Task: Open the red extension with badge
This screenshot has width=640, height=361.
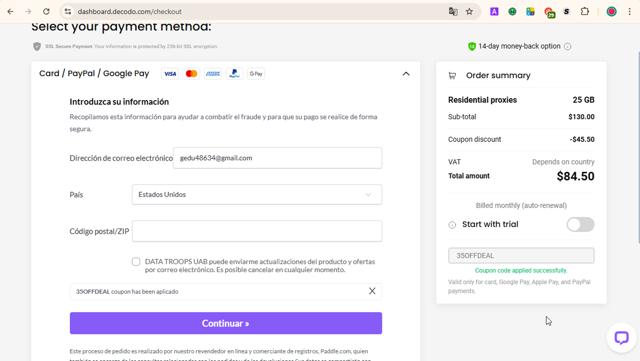Action: [x=549, y=12]
